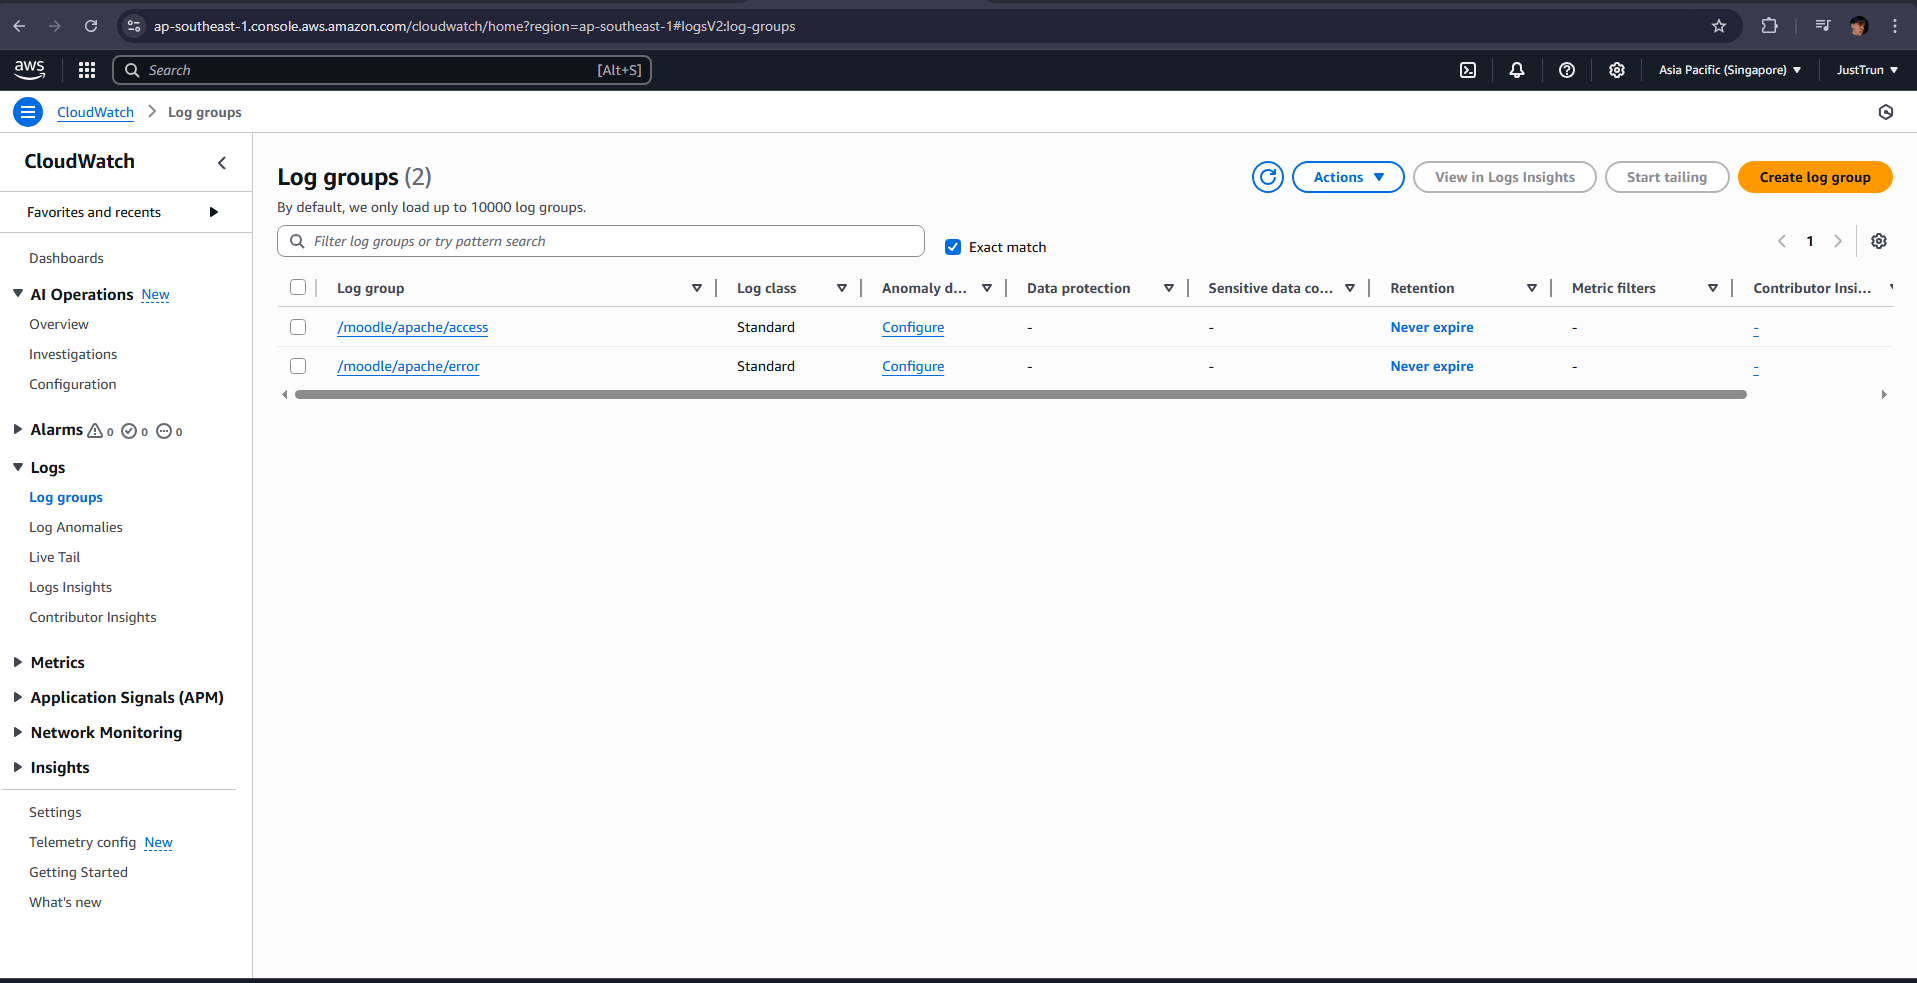Open table preferences gear icon
Screen dimensions: 1917x983
pyautogui.click(x=1879, y=241)
